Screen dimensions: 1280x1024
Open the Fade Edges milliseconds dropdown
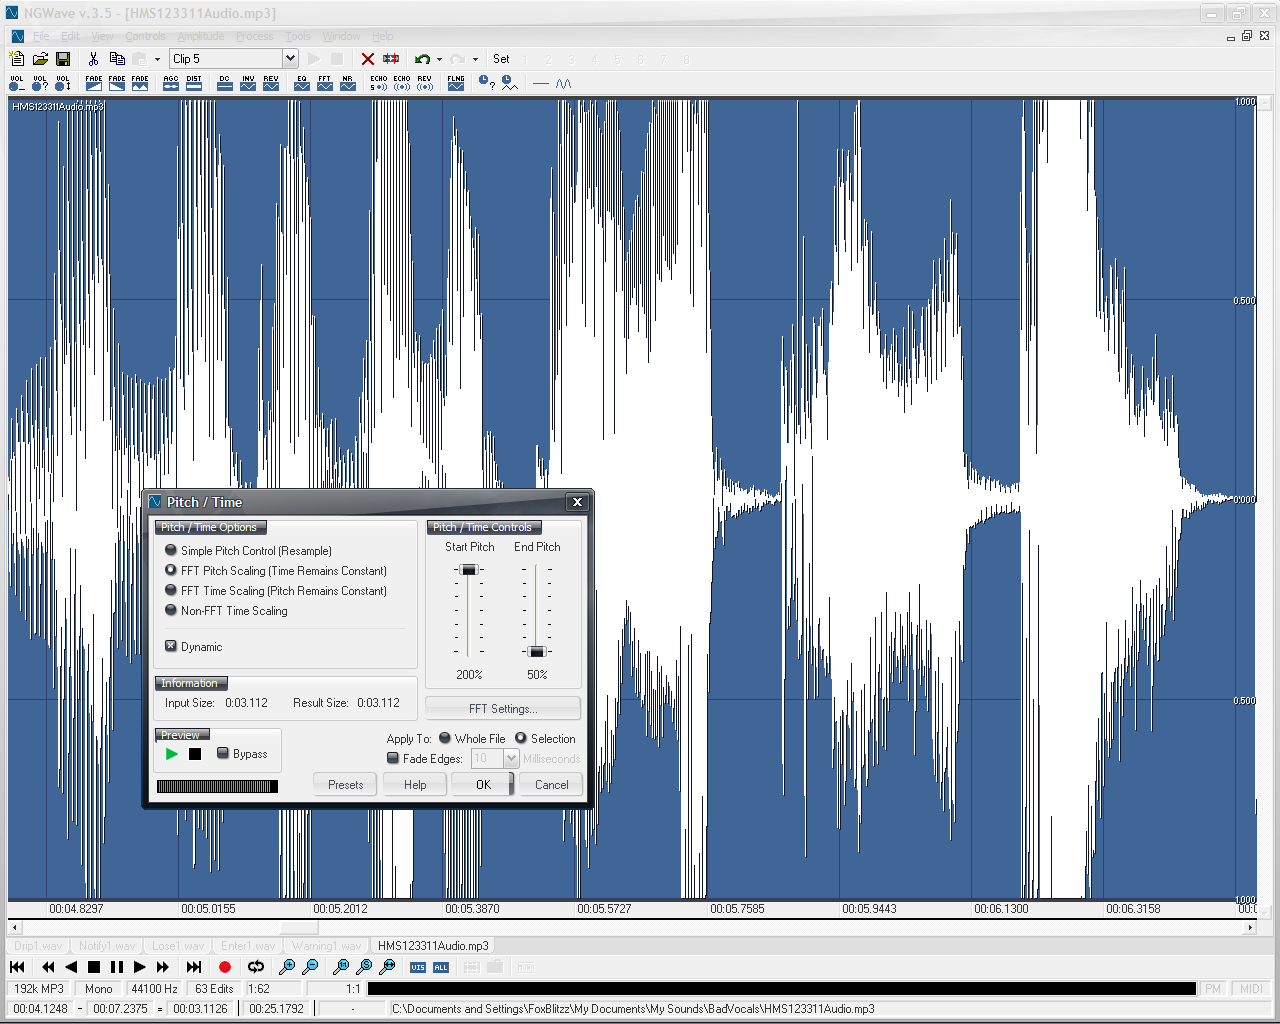[511, 758]
